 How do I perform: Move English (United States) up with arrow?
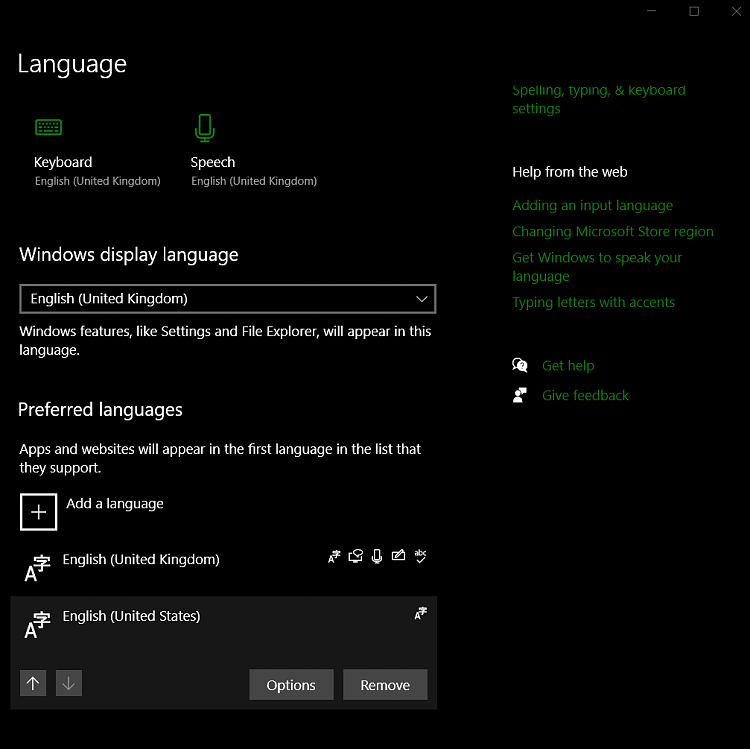33,683
